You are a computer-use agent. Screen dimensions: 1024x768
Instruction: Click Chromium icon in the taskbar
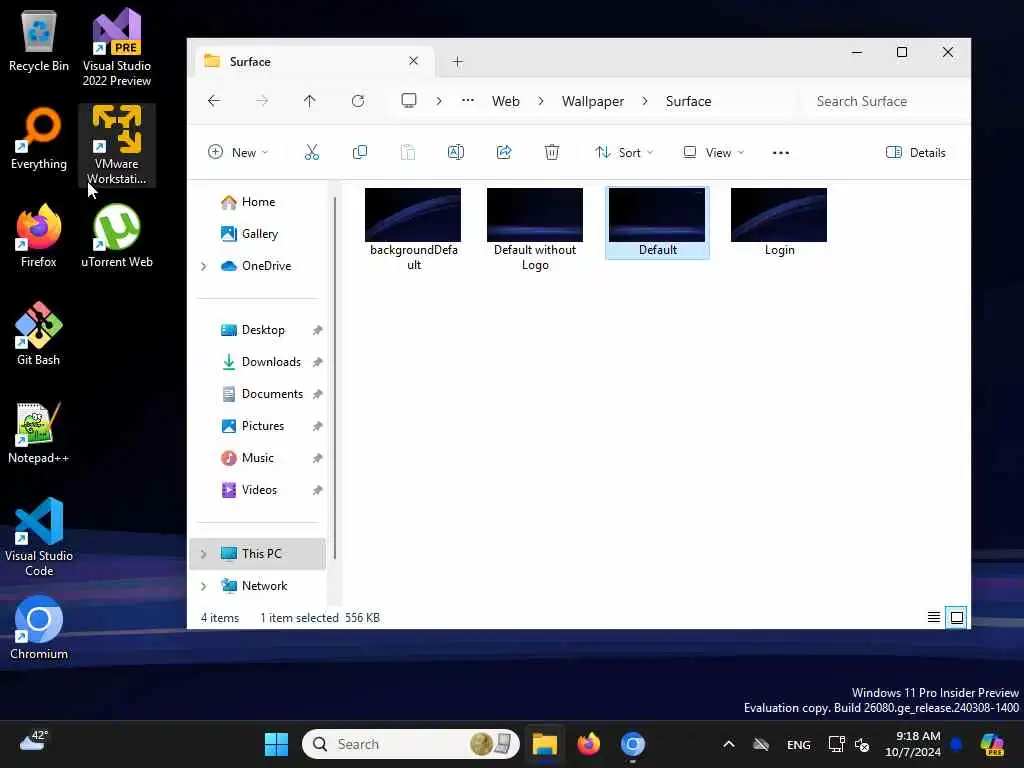632,744
